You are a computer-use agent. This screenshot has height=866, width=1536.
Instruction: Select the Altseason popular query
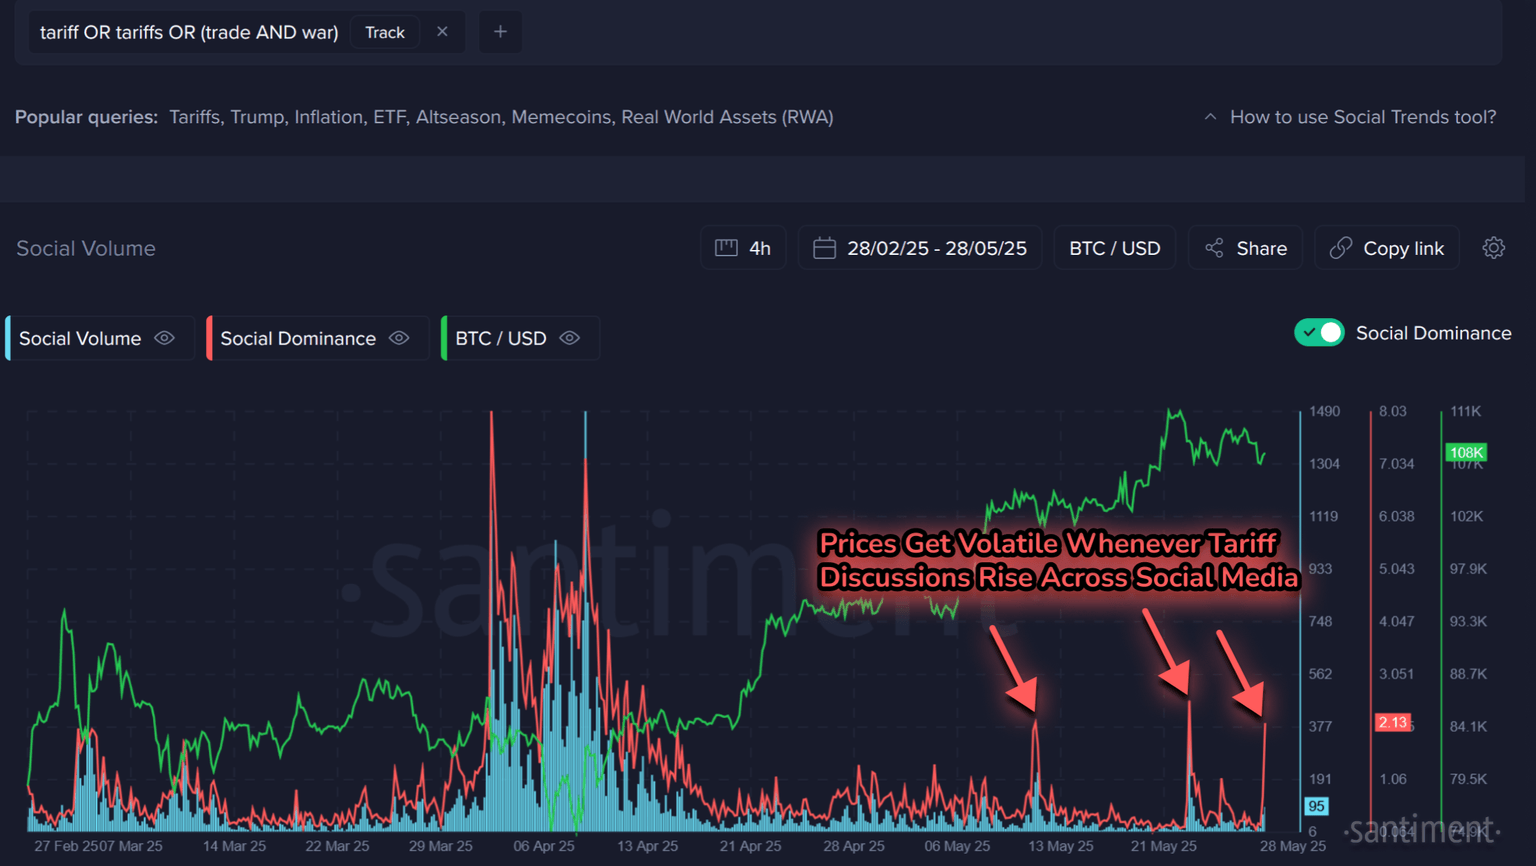pos(457,117)
